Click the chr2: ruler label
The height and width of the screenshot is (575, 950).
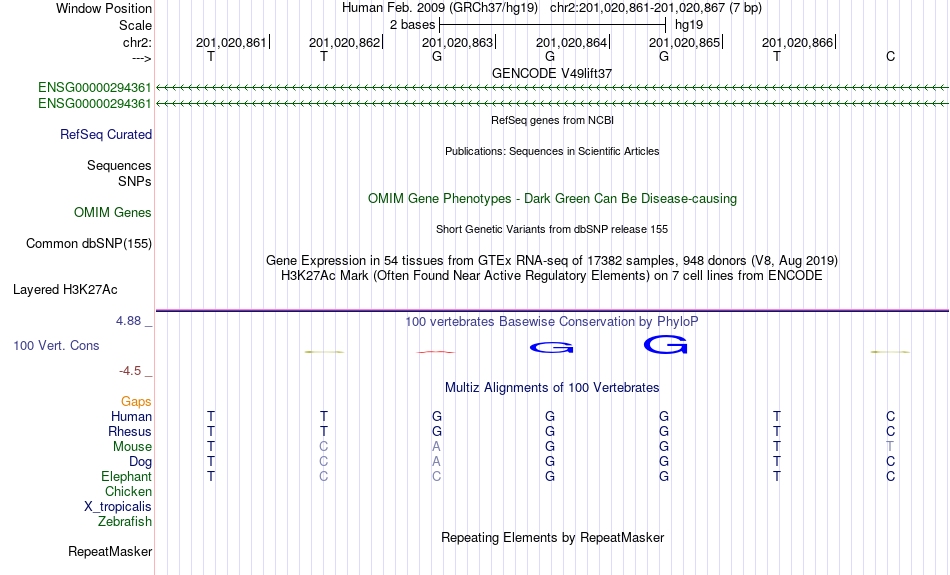pyautogui.click(x=137, y=42)
